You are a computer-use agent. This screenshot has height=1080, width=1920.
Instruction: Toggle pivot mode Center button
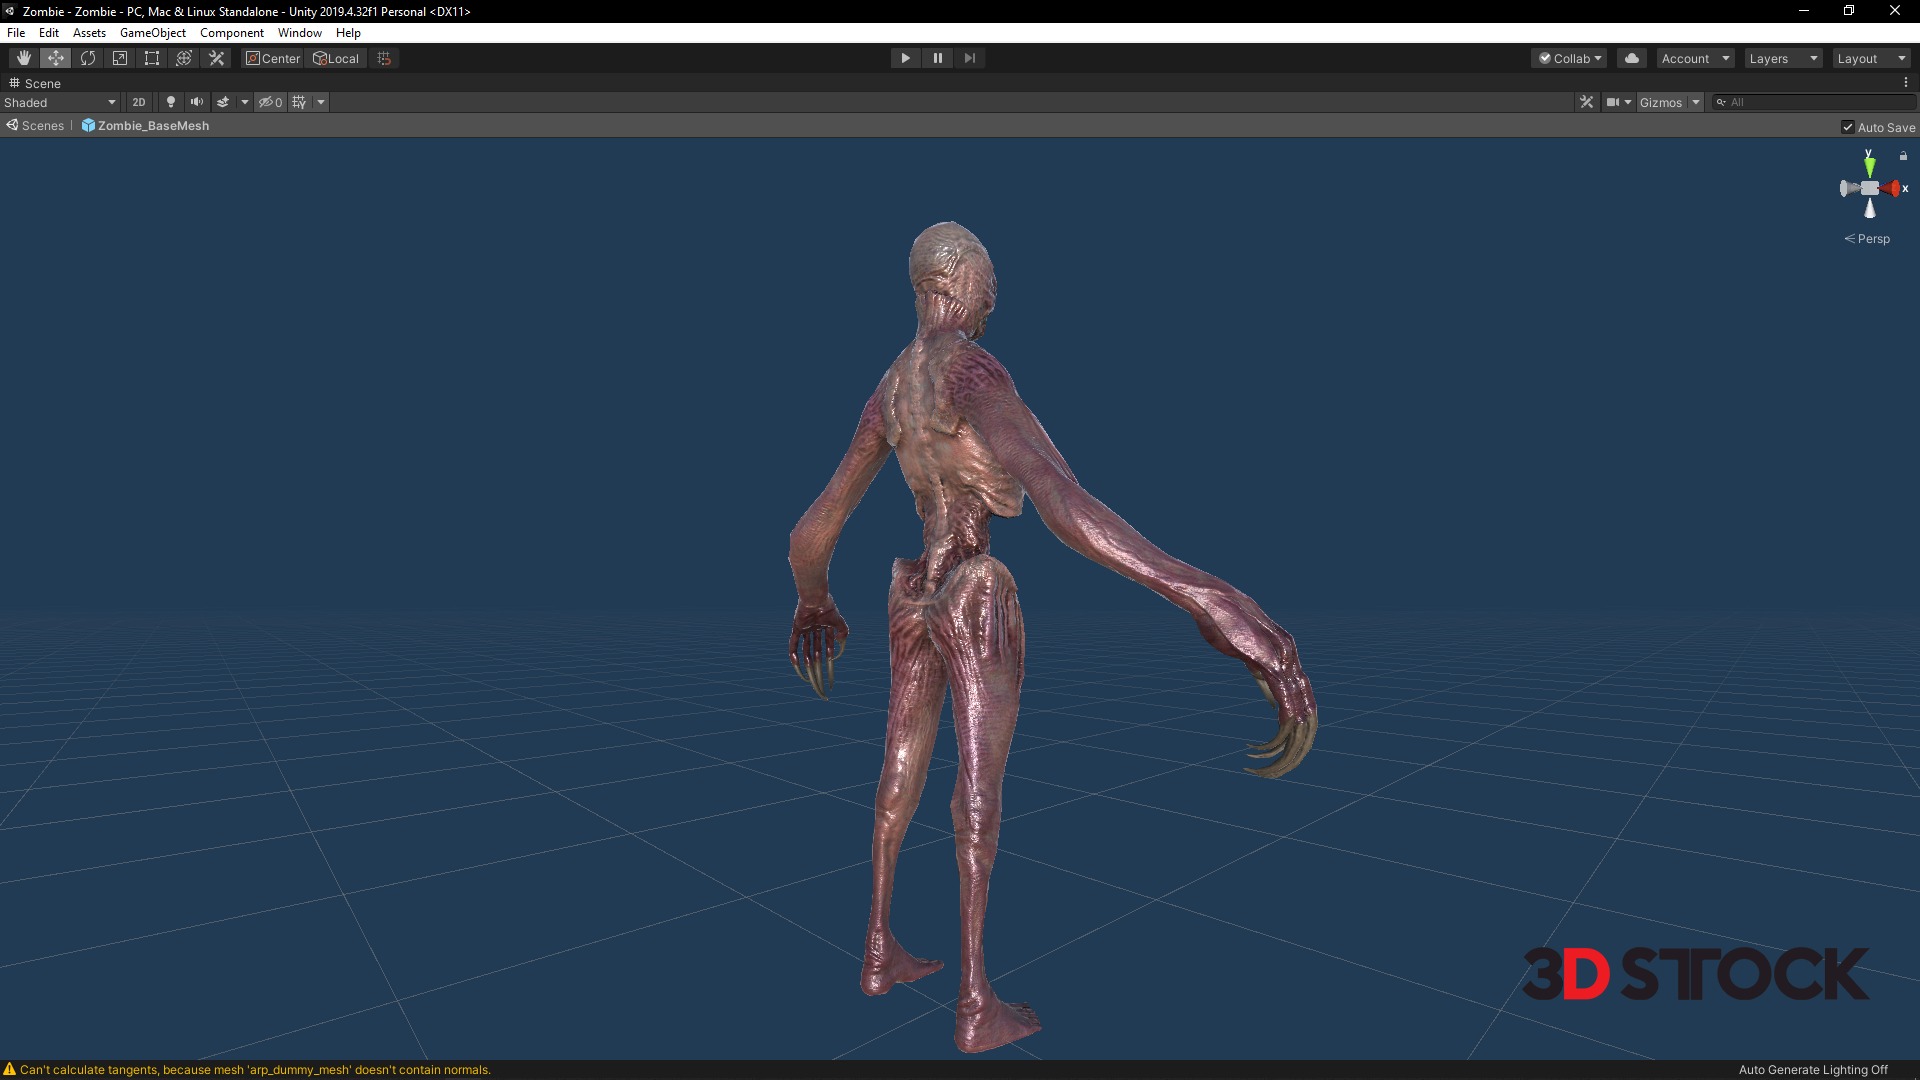pyautogui.click(x=273, y=58)
